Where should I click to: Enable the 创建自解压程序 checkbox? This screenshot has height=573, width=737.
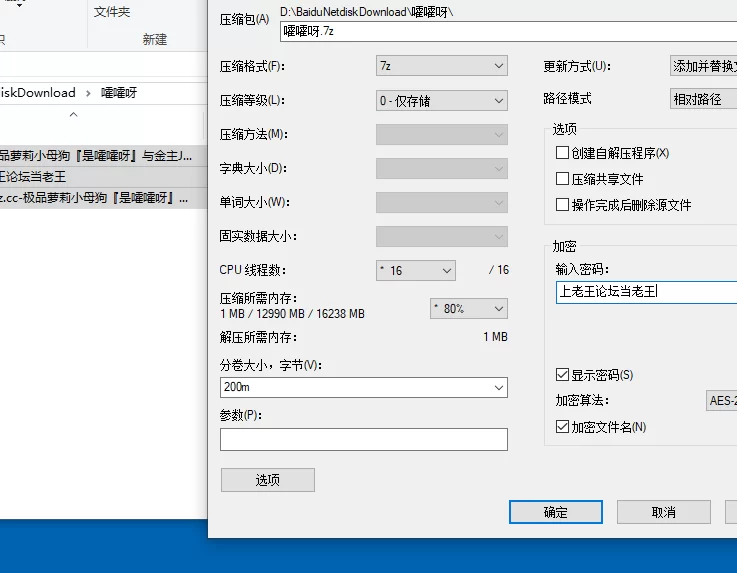(x=562, y=153)
